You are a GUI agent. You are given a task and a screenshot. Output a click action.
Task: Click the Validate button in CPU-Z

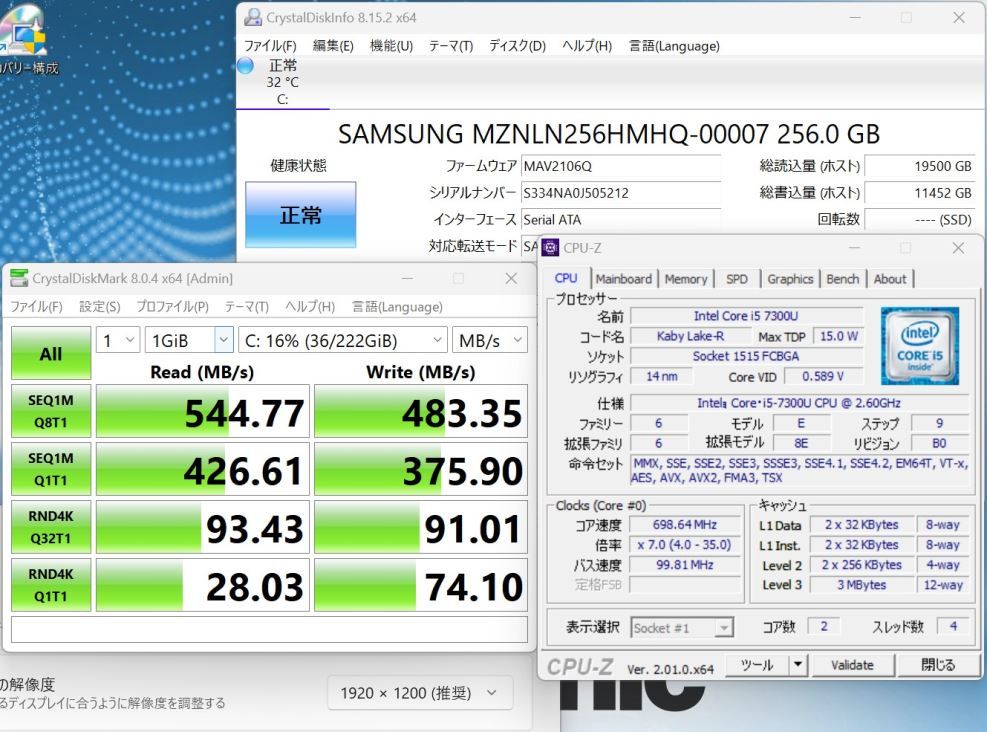tap(852, 665)
